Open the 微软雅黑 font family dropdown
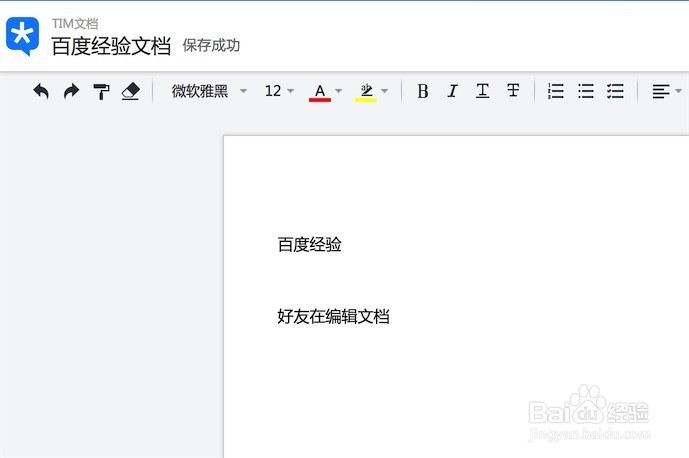 [209, 91]
